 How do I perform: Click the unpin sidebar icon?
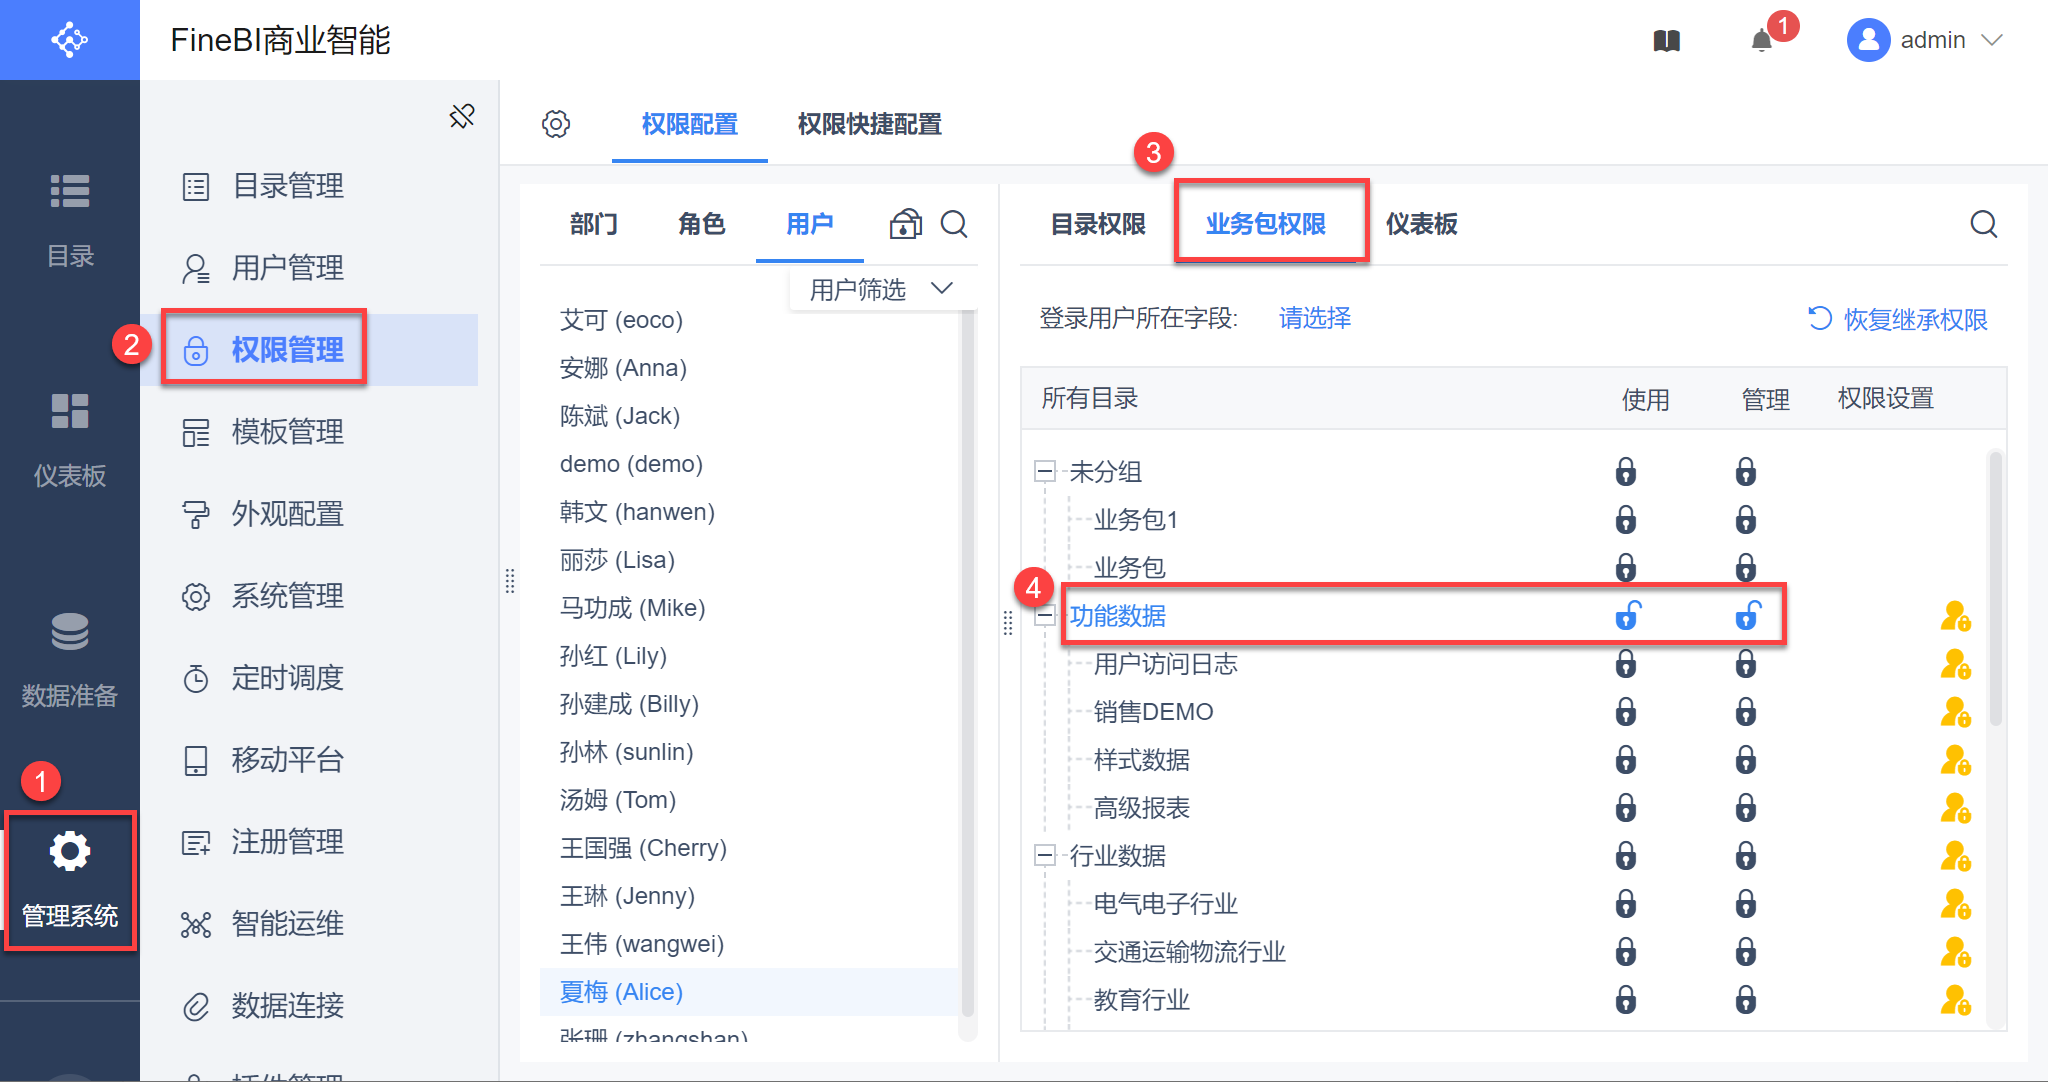pyautogui.click(x=462, y=117)
